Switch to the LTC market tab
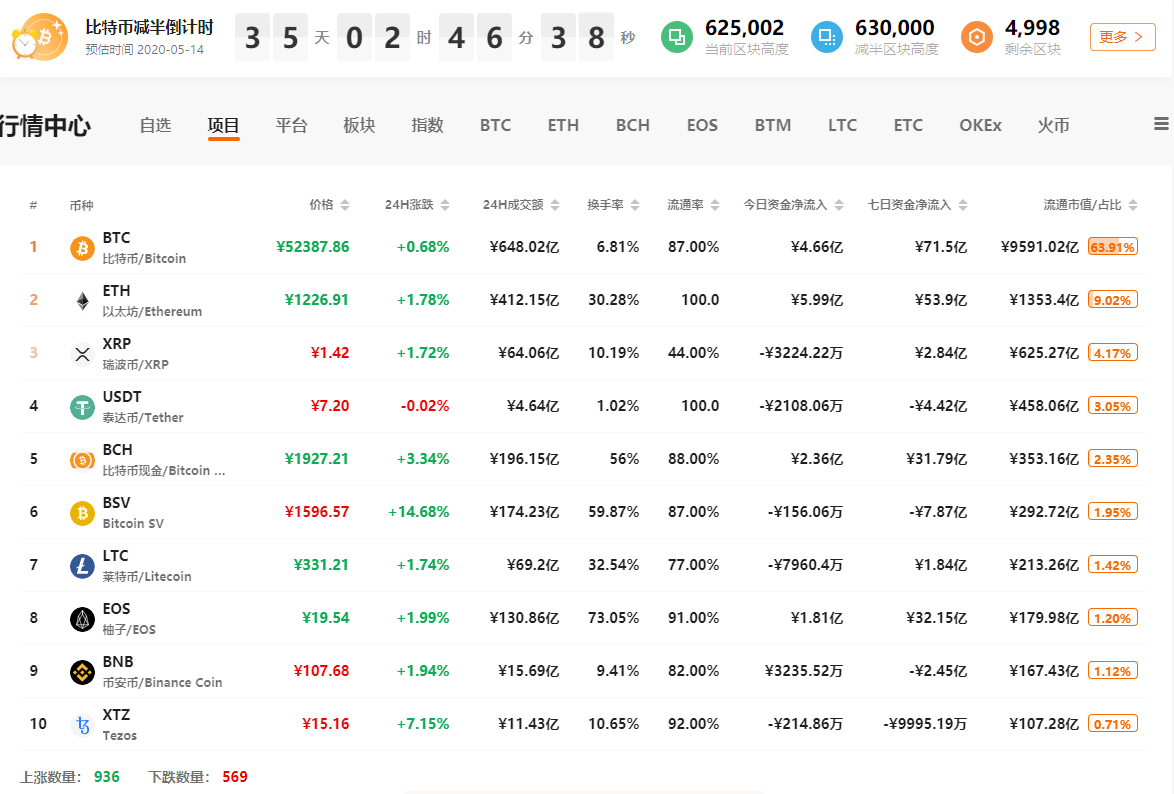 tap(842, 125)
